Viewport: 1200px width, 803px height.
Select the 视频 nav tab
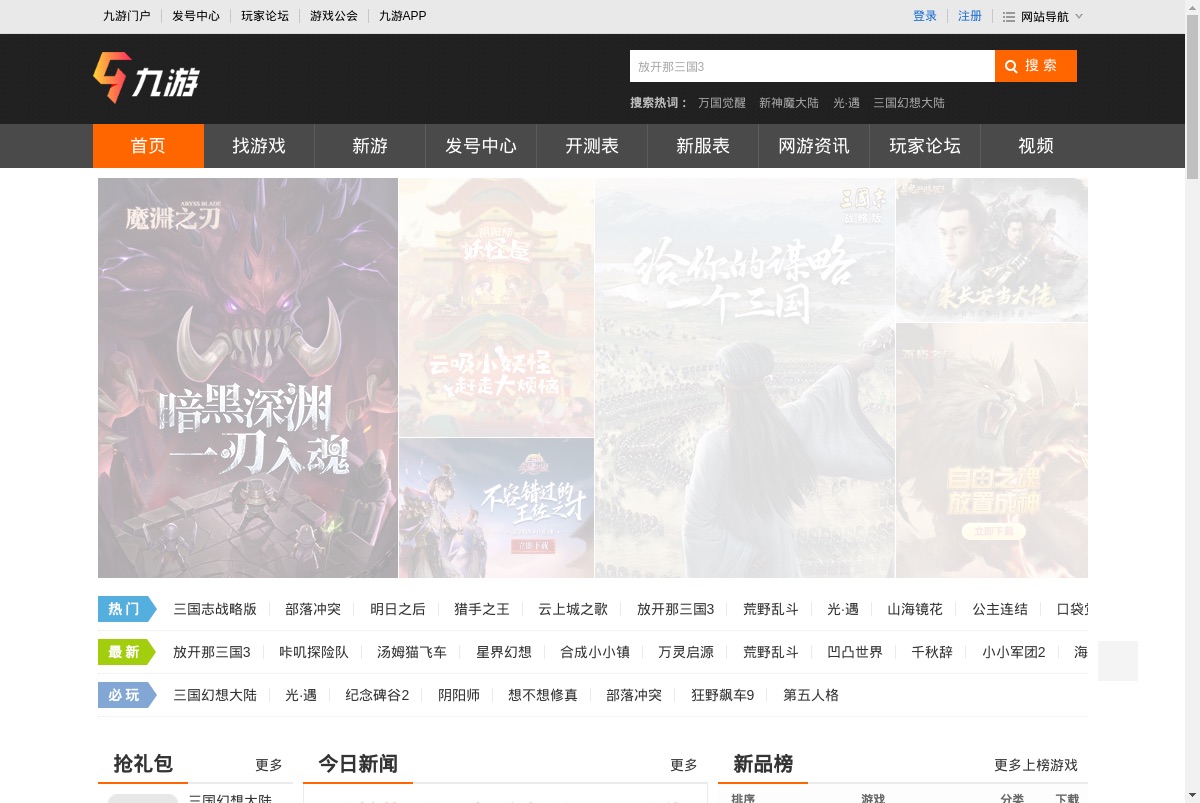click(1036, 146)
